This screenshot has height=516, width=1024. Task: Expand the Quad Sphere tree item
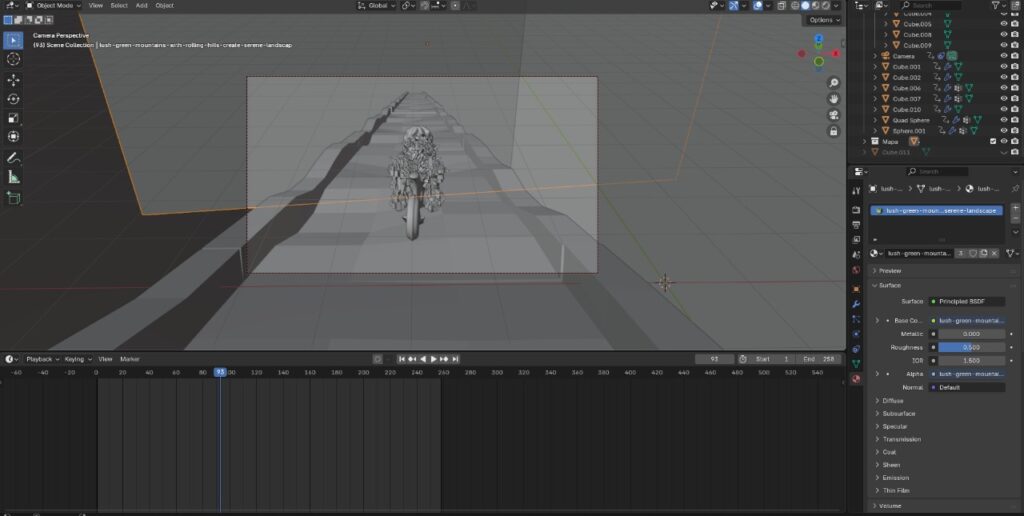coord(876,120)
